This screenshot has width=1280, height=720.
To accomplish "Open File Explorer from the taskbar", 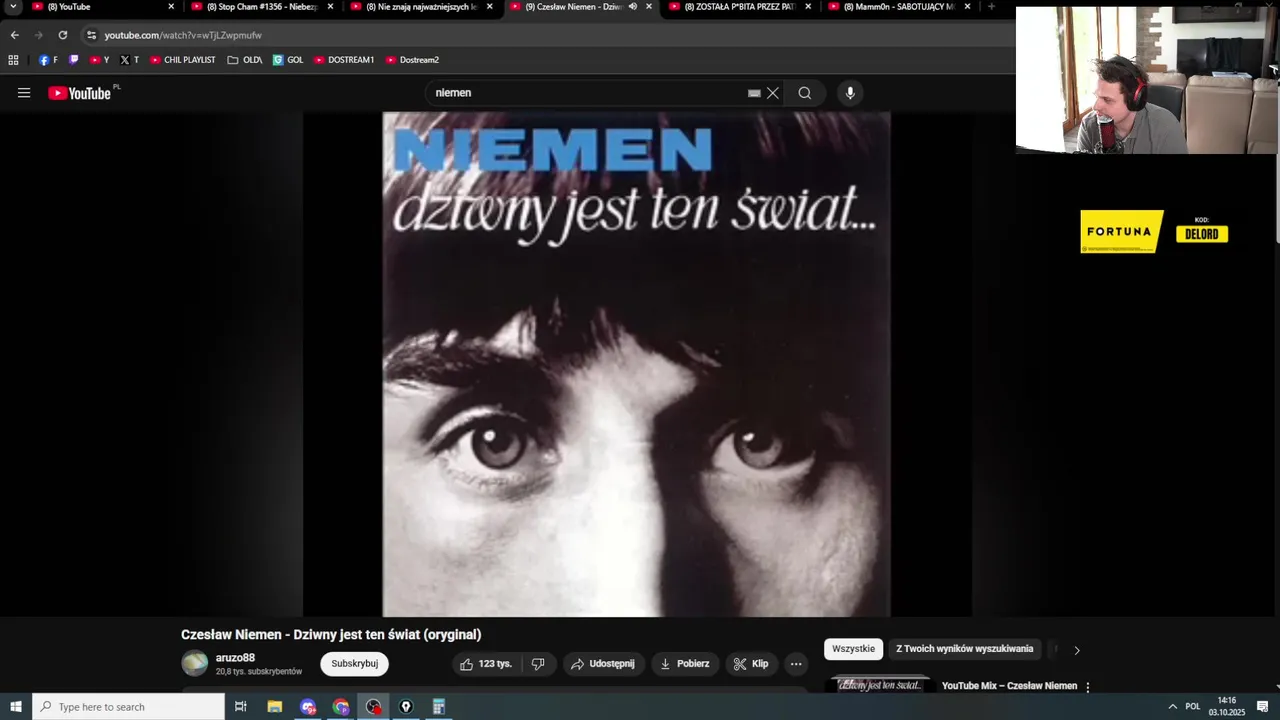I will [274, 706].
